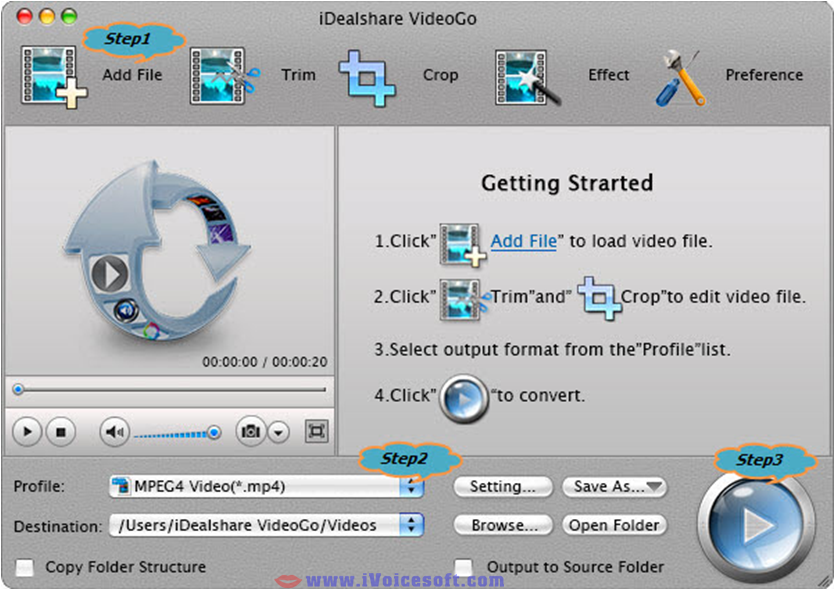
Task: Zoom the window with the green button
Action: [x=69, y=17]
